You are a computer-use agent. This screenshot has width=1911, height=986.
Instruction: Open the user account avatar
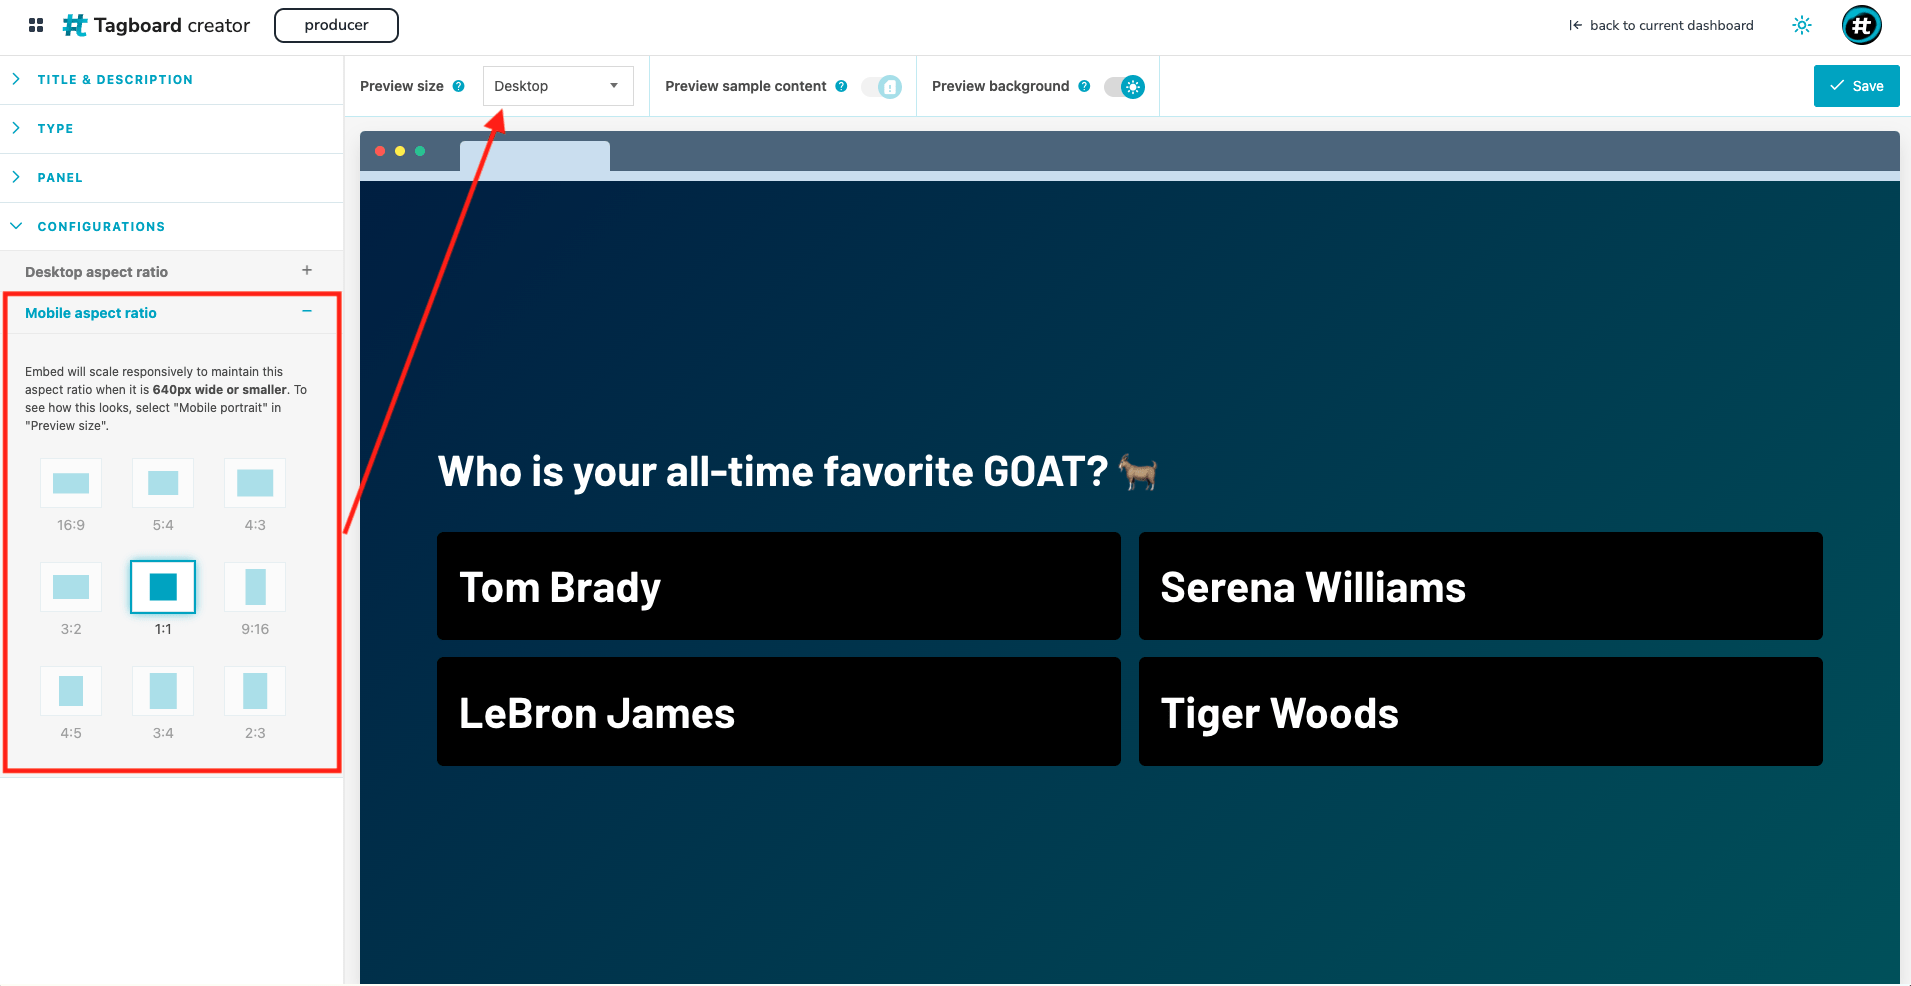[x=1862, y=25]
